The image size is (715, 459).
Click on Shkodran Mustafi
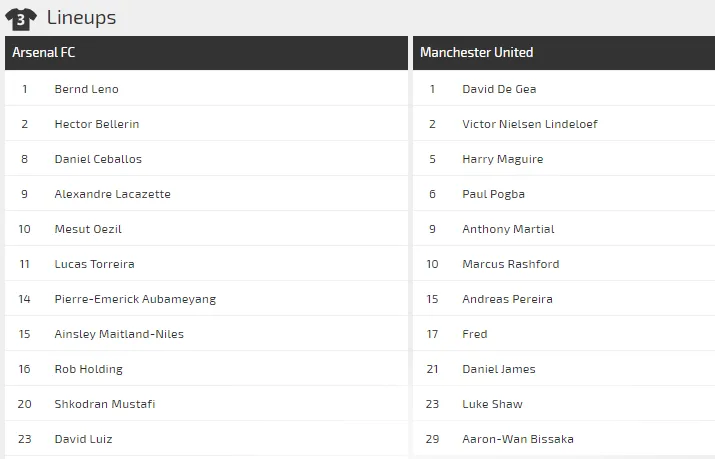click(104, 404)
